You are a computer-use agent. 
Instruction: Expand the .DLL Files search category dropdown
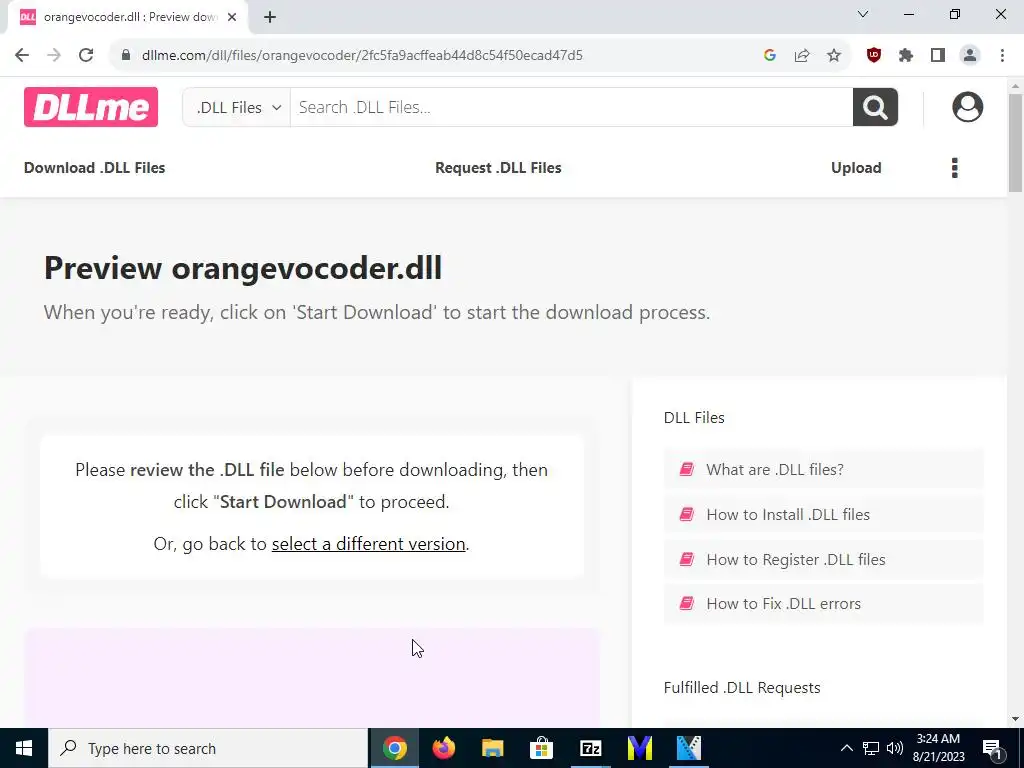pyautogui.click(x=237, y=107)
